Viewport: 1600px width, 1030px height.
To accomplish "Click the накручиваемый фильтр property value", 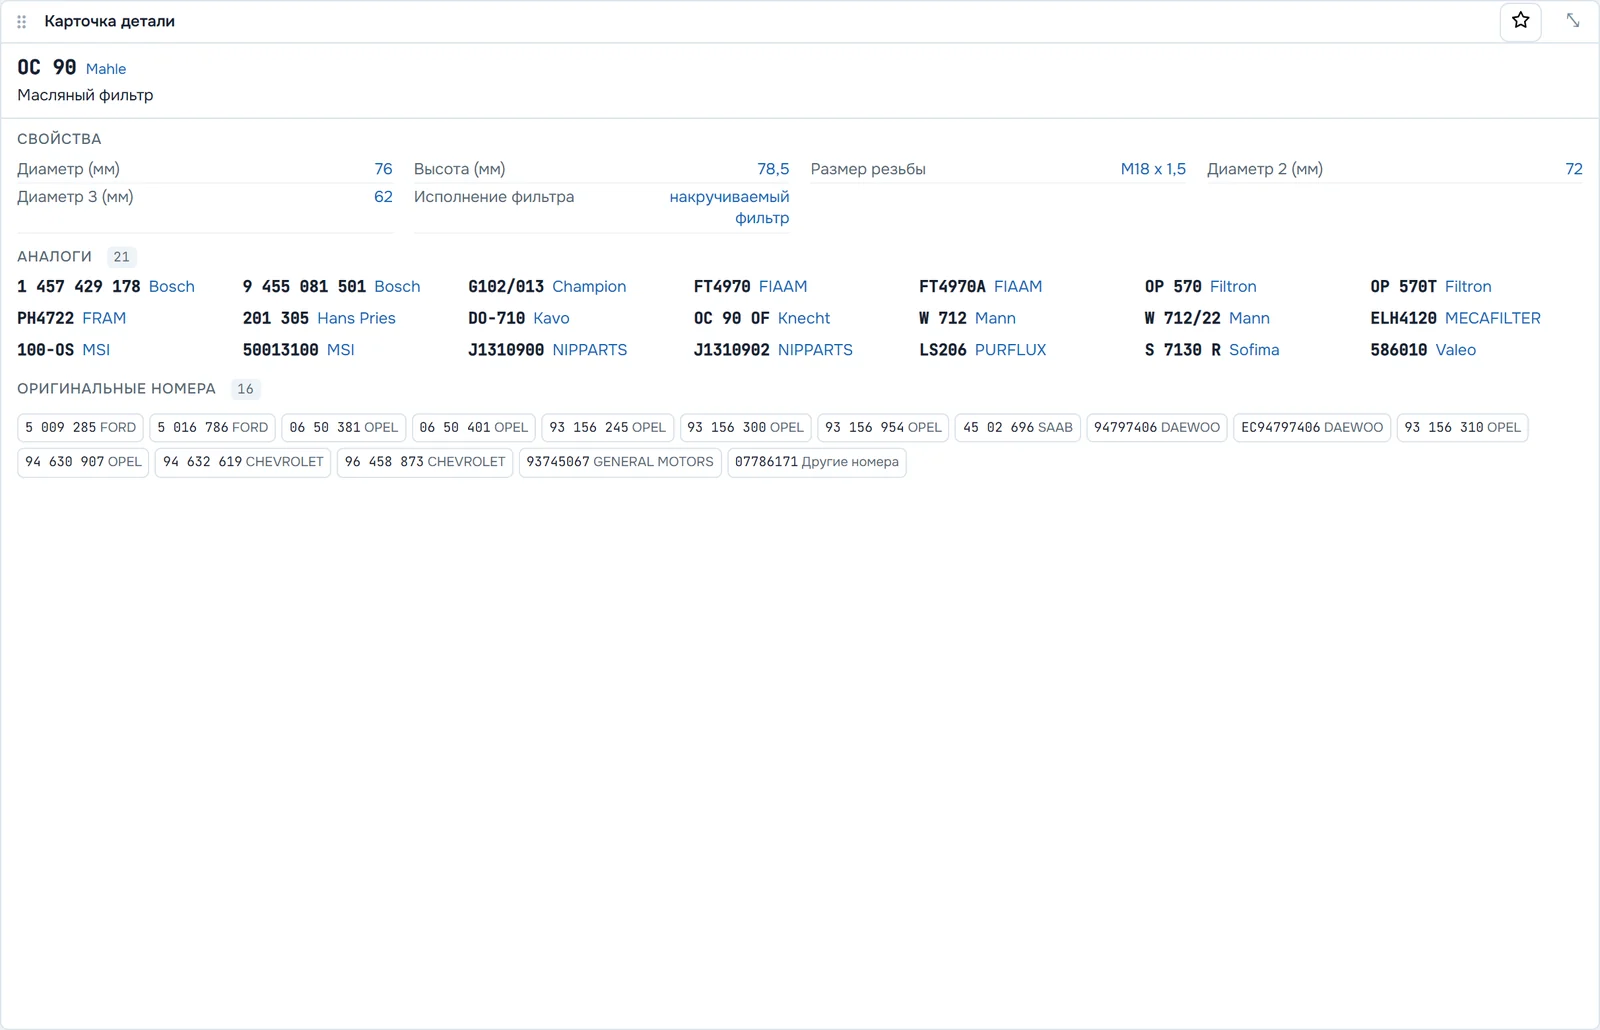I will point(729,208).
